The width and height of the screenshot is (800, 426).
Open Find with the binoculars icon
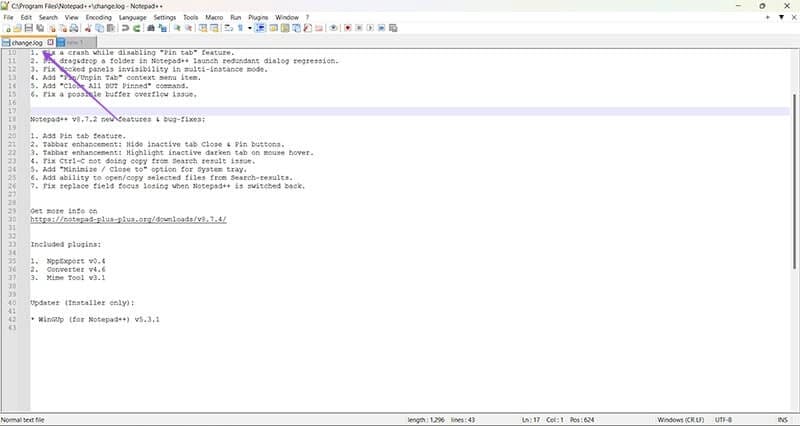[x=151, y=28]
